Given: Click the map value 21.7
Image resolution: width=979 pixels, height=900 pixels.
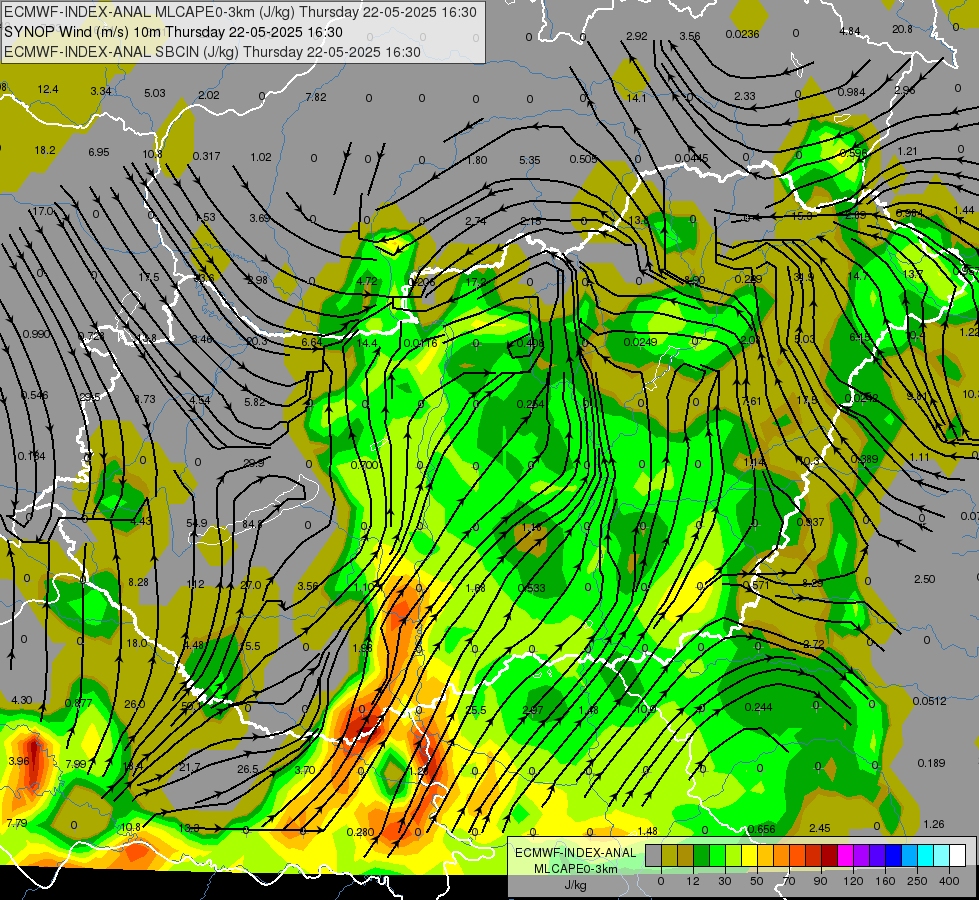Looking at the screenshot, I should (x=190, y=767).
